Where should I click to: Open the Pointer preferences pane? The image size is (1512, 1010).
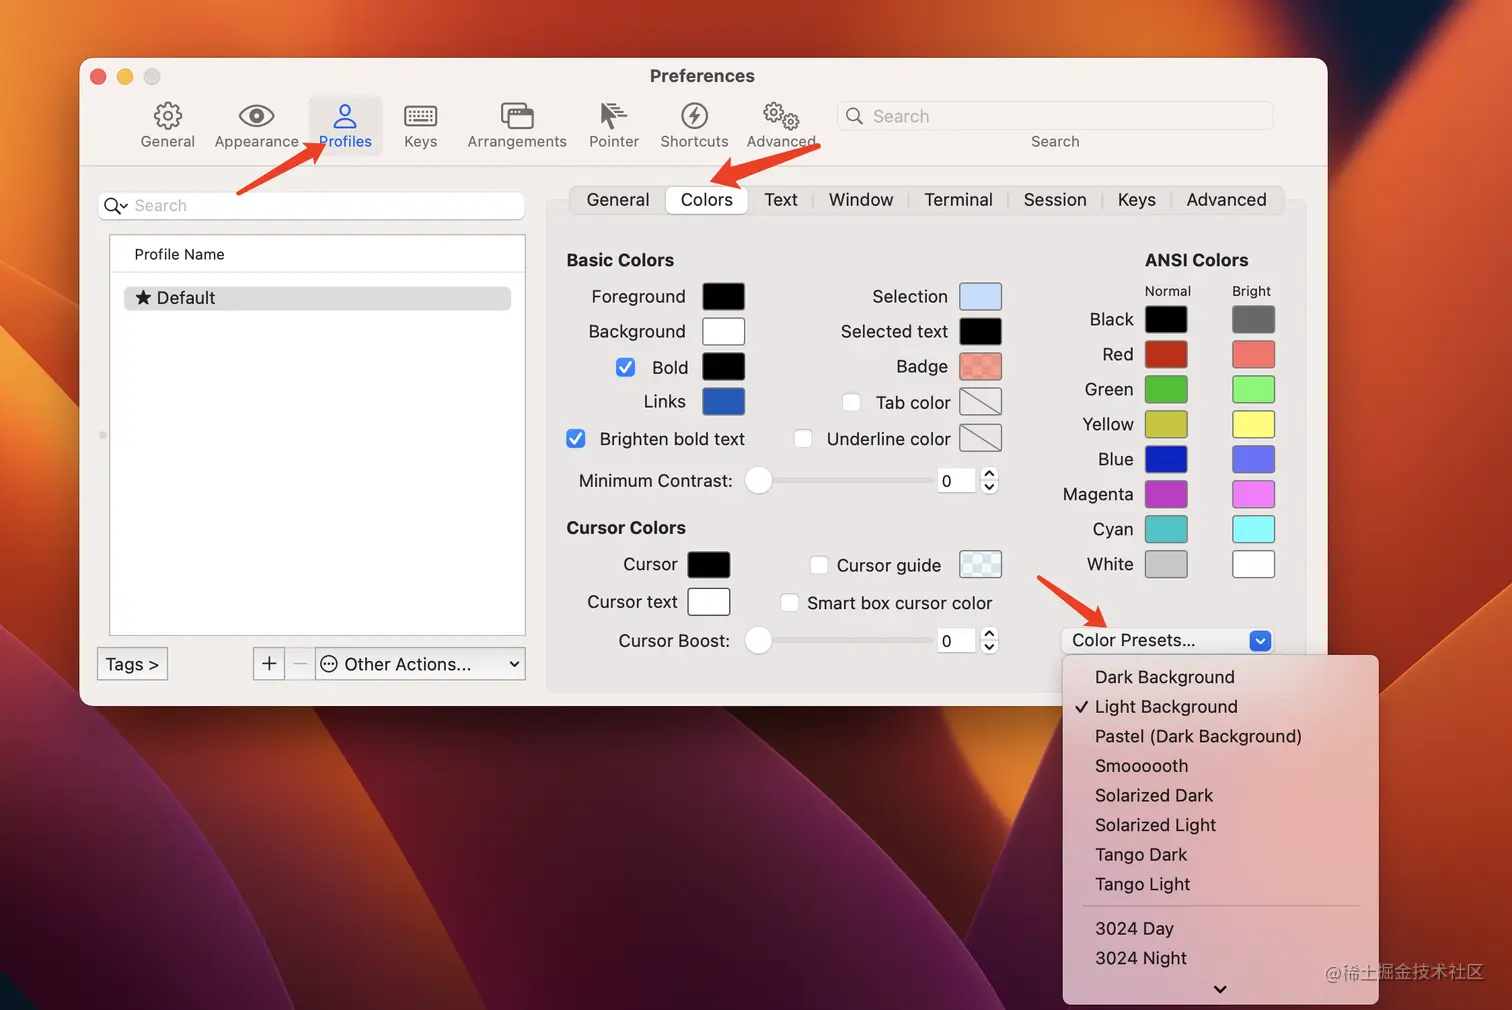[614, 125]
